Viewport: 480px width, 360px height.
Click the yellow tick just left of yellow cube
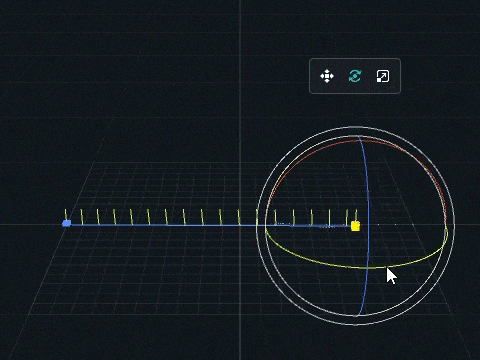point(347,217)
